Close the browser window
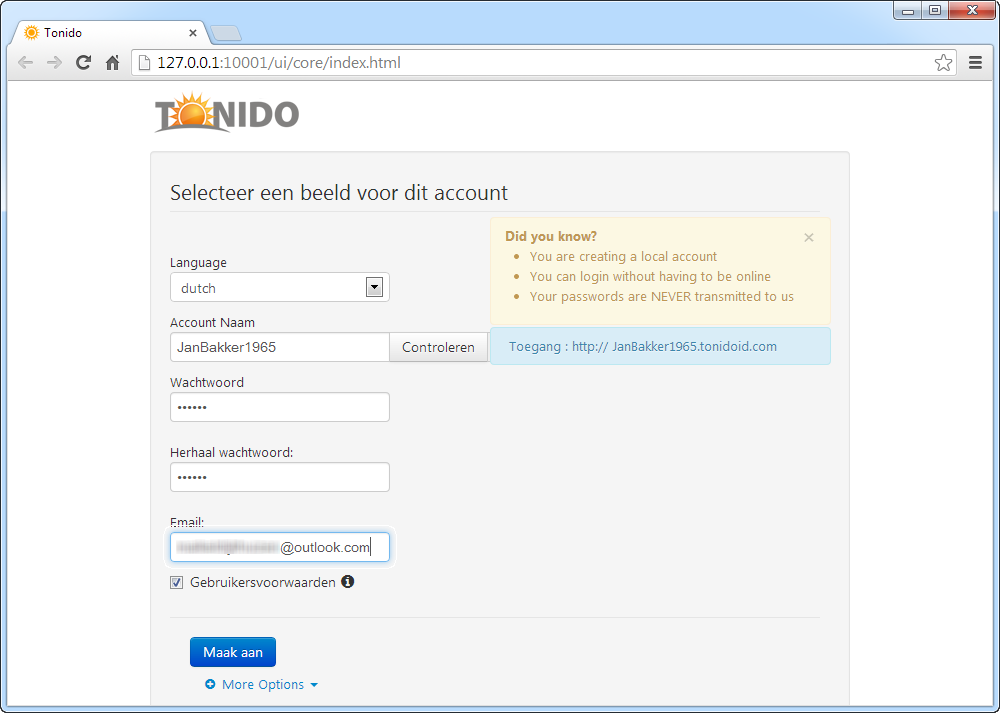Viewport: 1000px width, 713px height. 972,10
